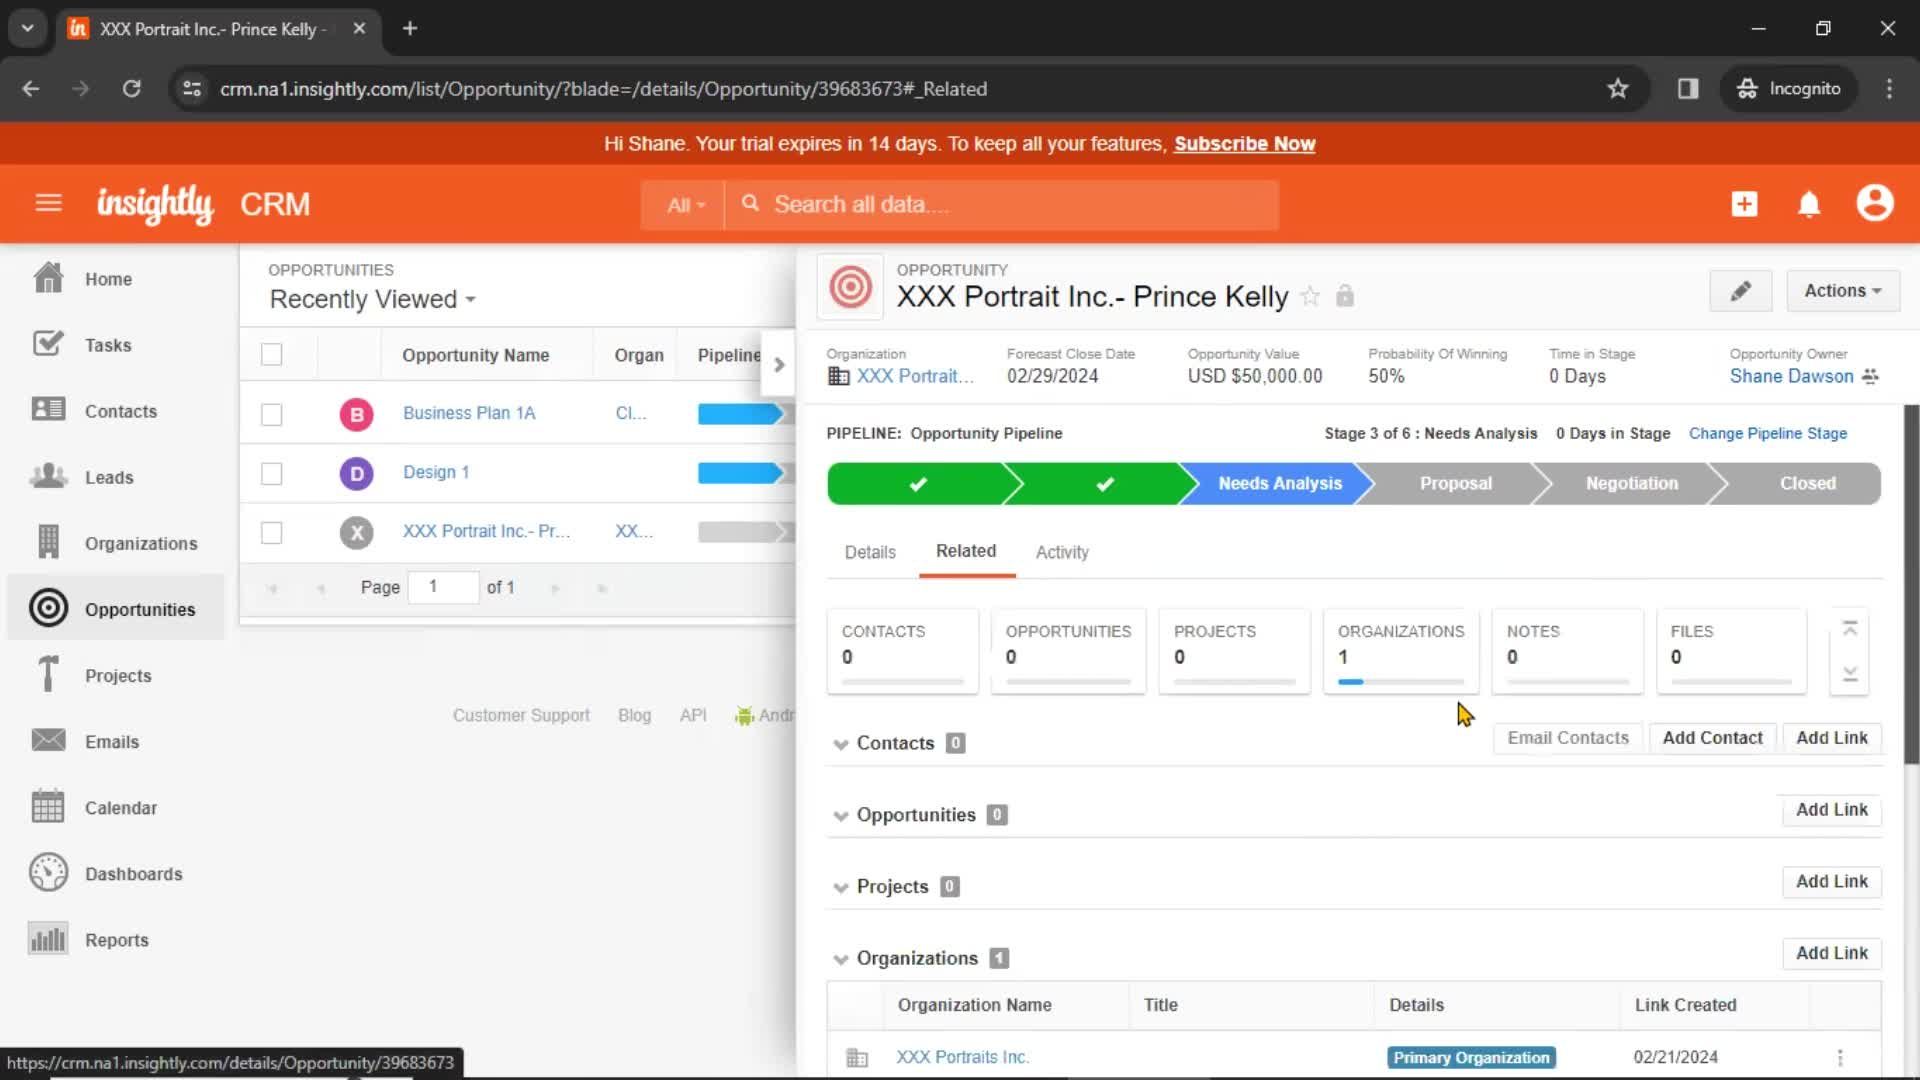Click Add Contact button
This screenshot has width=1920, height=1080.
1712,737
